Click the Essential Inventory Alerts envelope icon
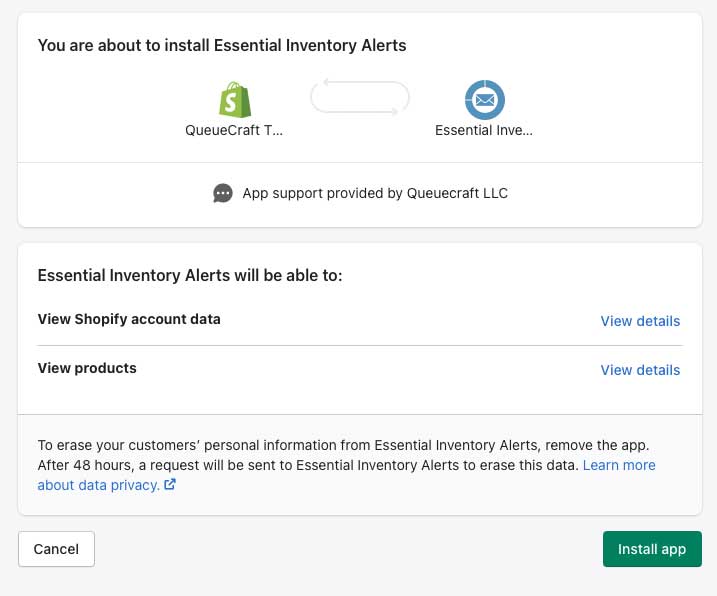 point(484,100)
